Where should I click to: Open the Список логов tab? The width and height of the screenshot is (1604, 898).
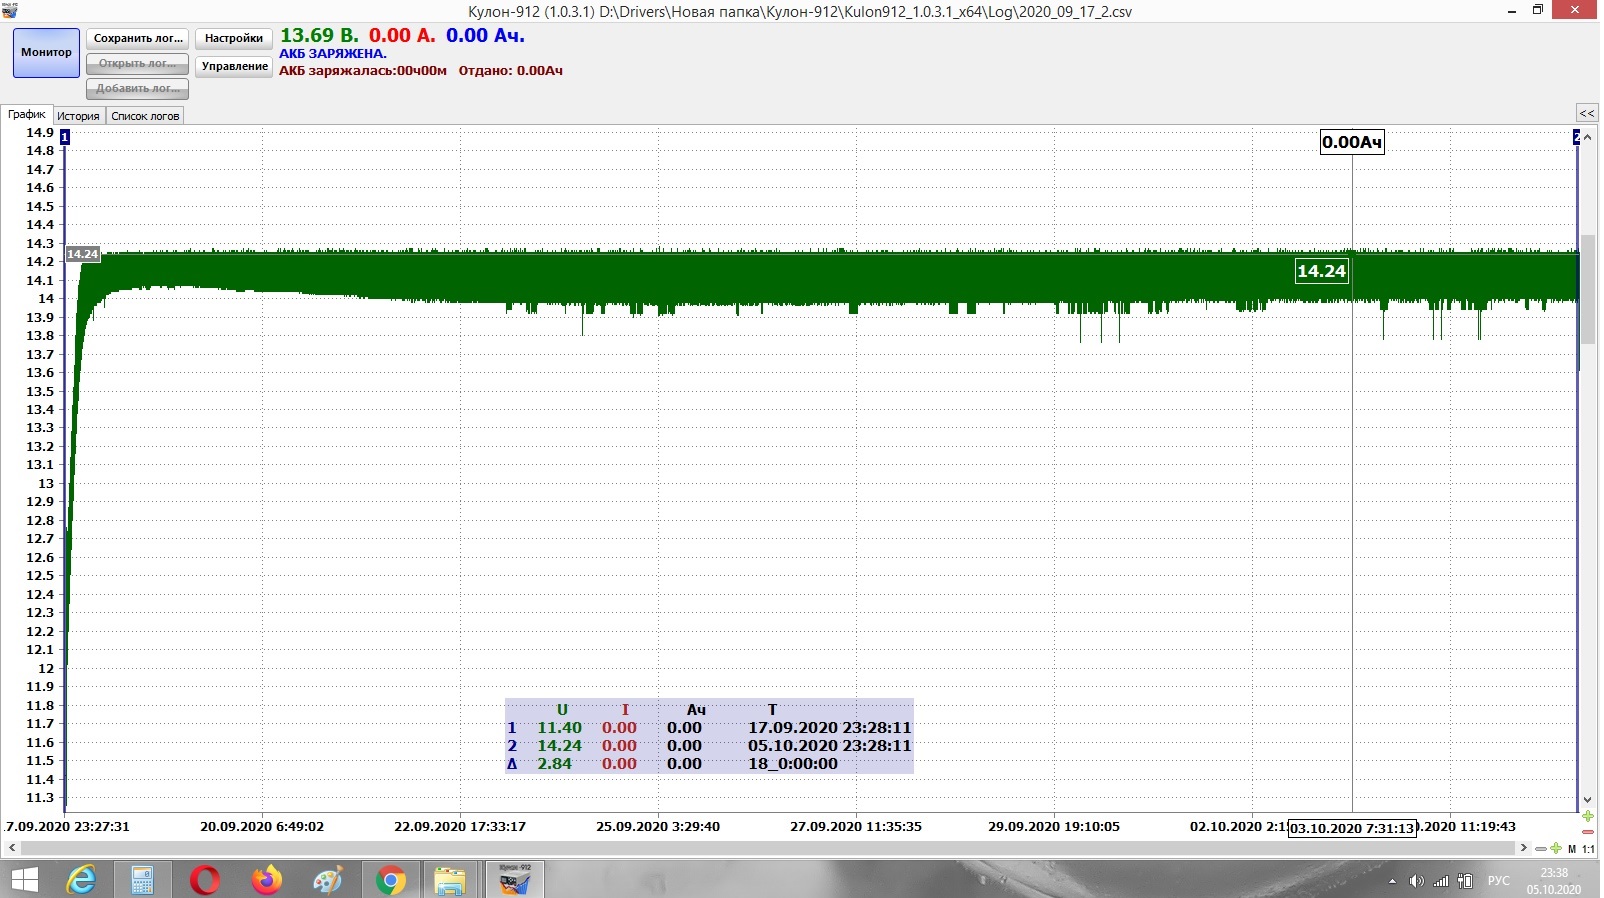pyautogui.click(x=145, y=116)
